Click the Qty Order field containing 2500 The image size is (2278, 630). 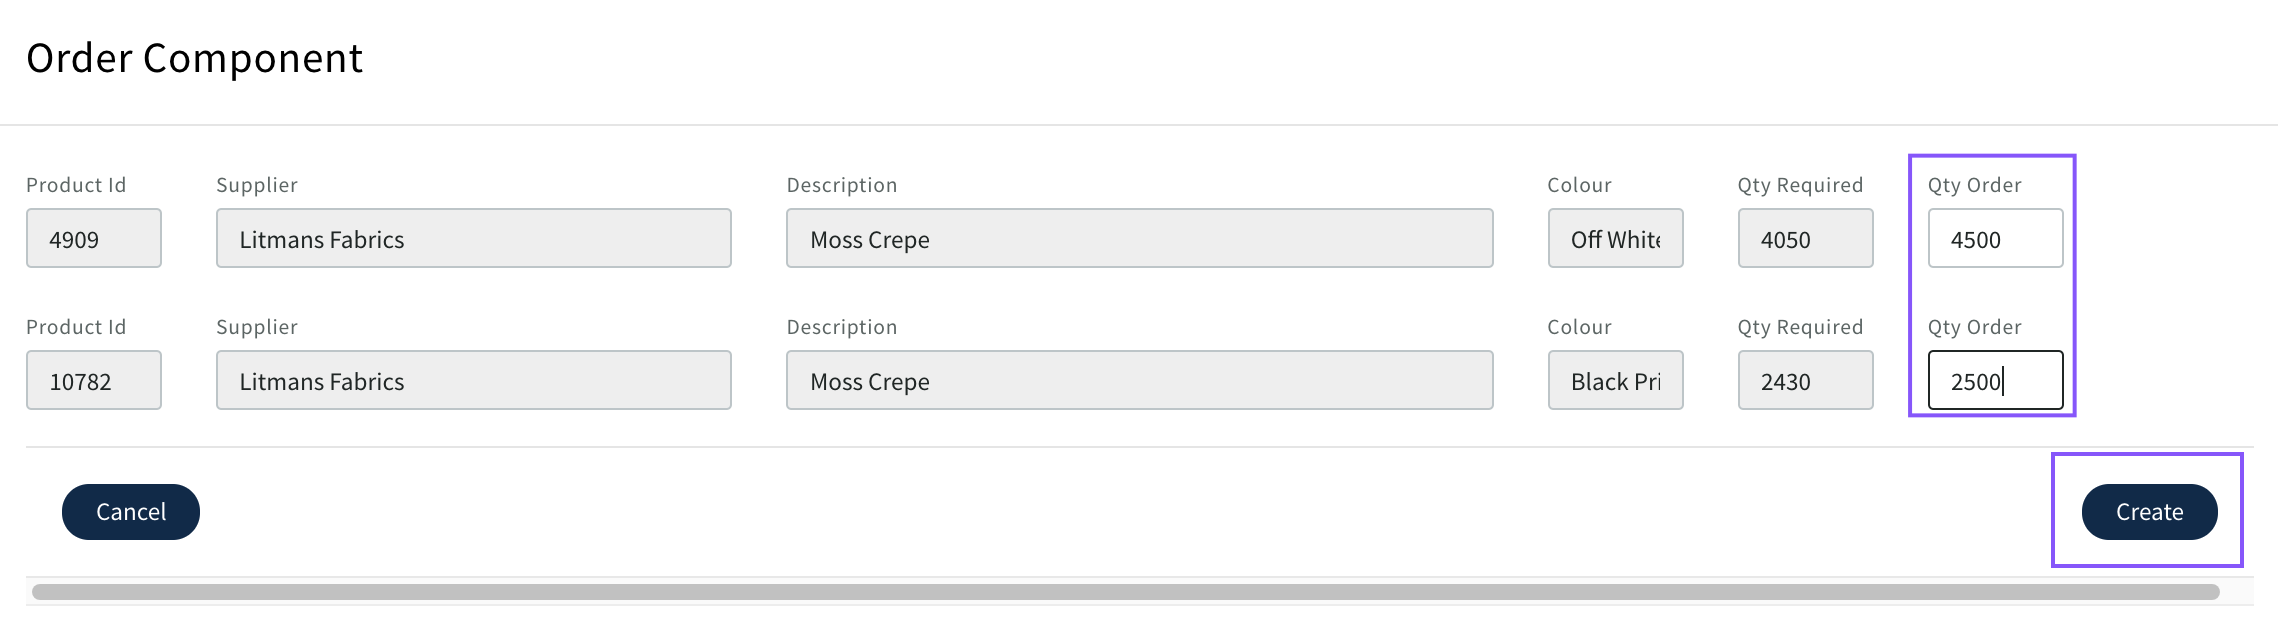pyautogui.click(x=1994, y=381)
